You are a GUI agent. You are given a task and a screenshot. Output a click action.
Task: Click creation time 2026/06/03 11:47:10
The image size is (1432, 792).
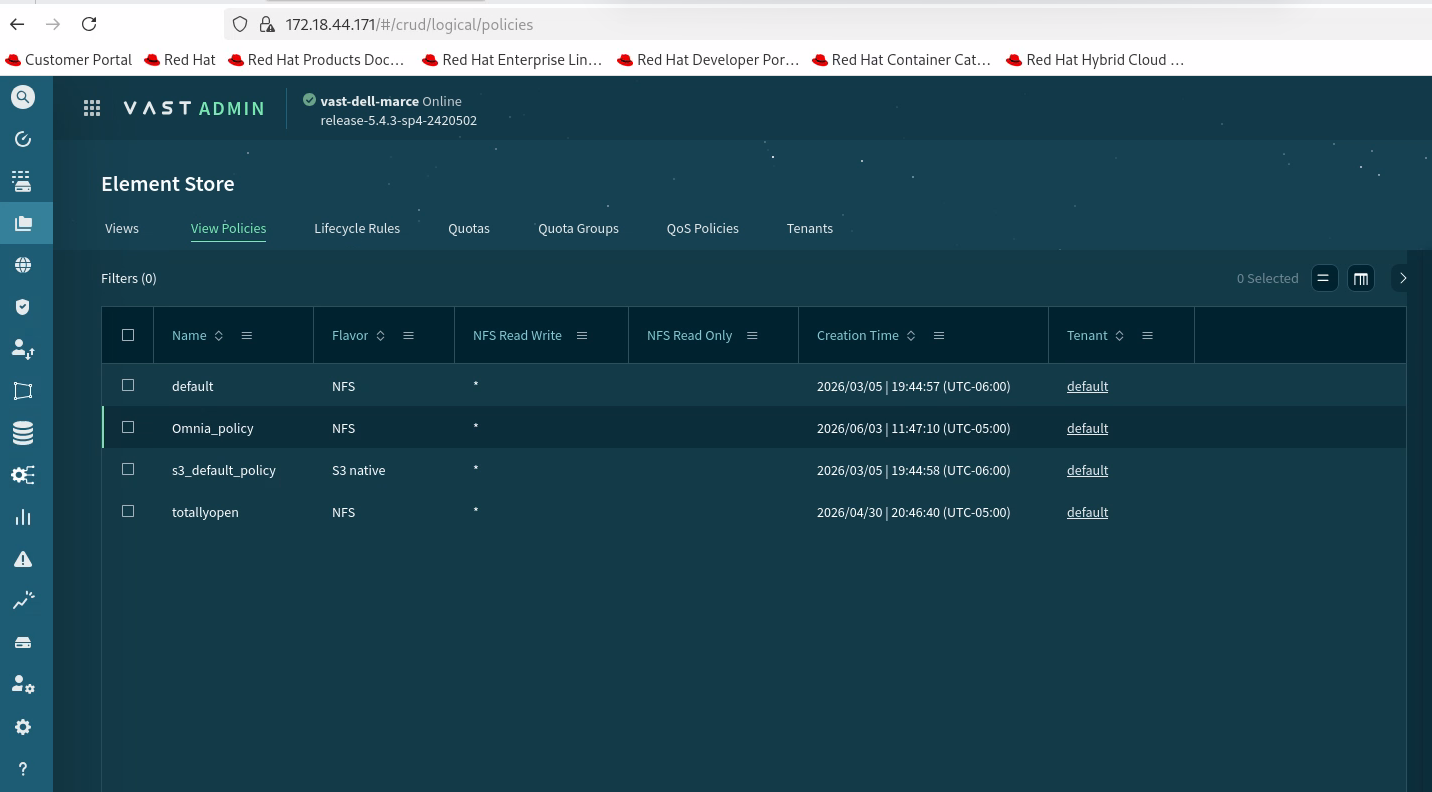[x=913, y=428]
